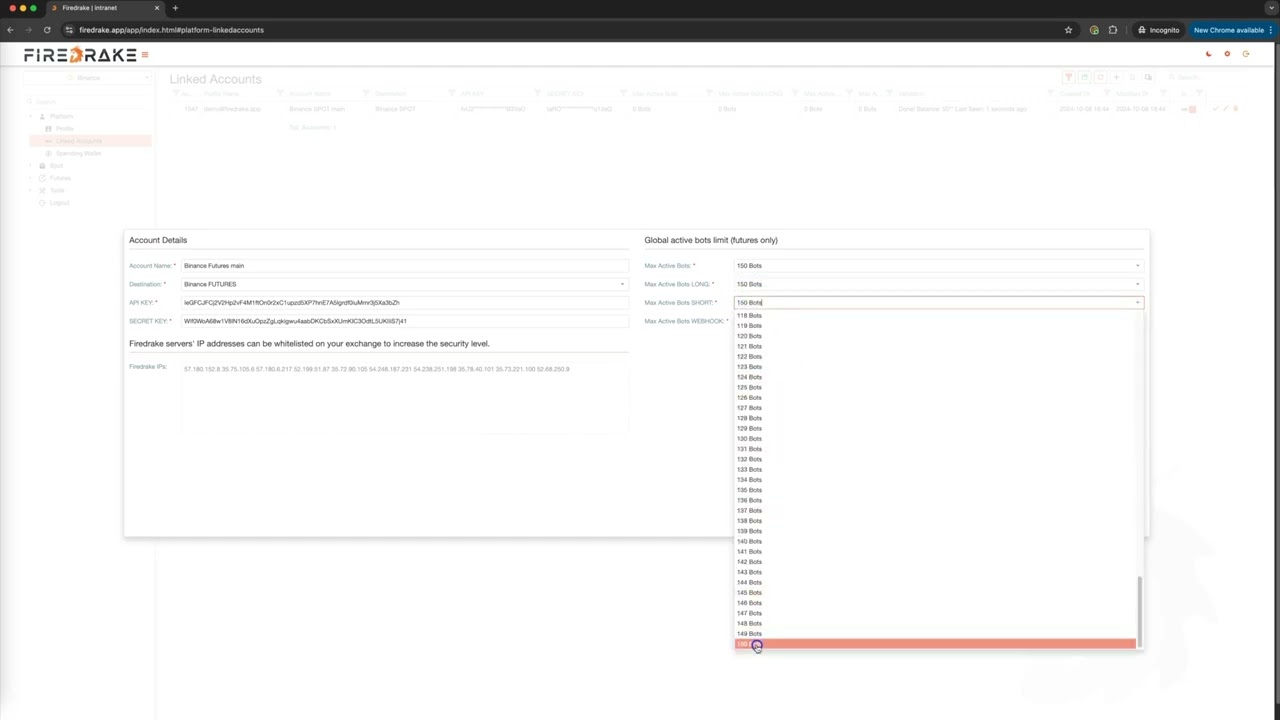Click Logout in sidebar
This screenshot has height=720, width=1280.
click(60, 203)
